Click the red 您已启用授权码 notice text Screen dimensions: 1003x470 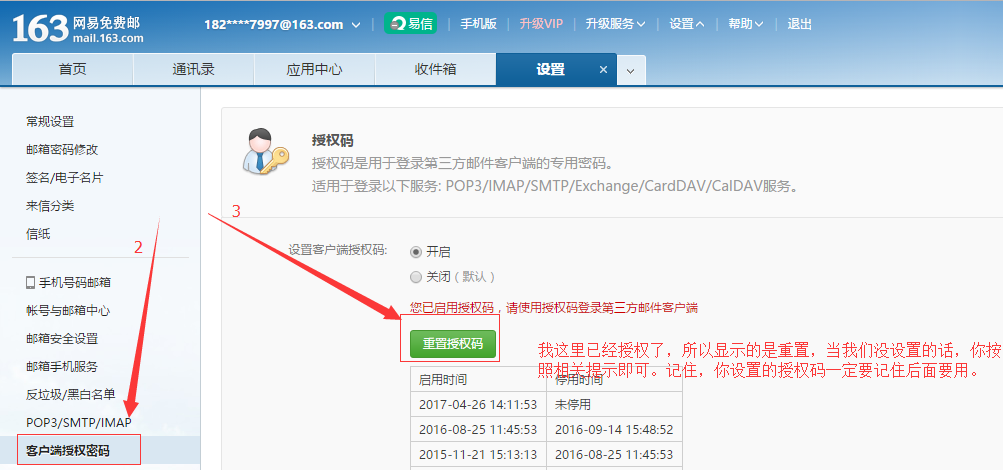coord(553,308)
